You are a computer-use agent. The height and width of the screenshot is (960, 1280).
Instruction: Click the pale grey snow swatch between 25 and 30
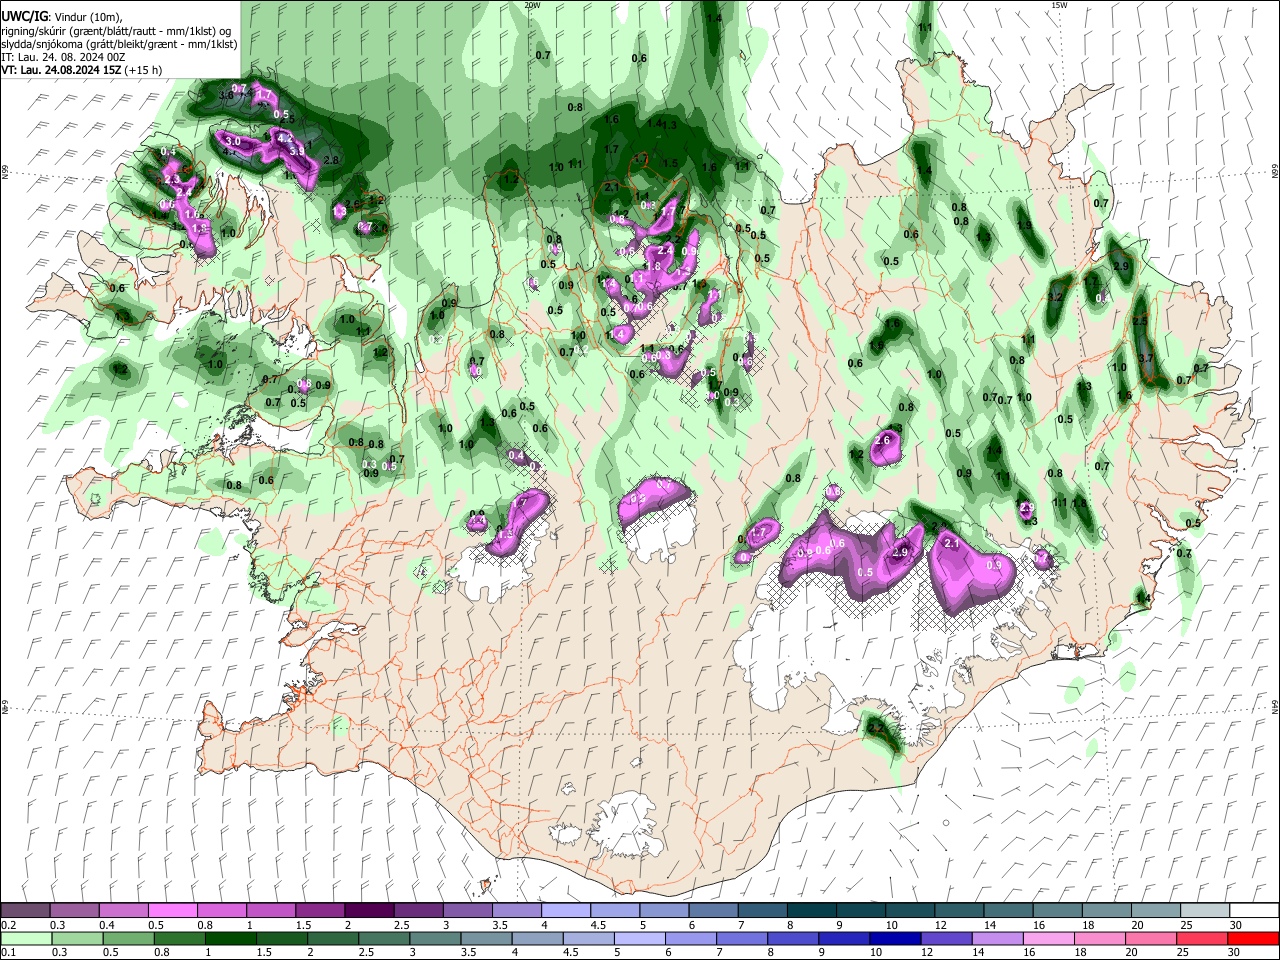(1204, 911)
